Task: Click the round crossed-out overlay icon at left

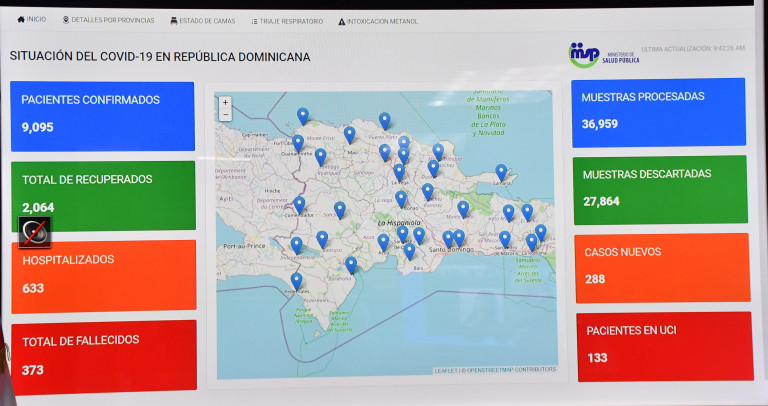Action: tap(31, 232)
